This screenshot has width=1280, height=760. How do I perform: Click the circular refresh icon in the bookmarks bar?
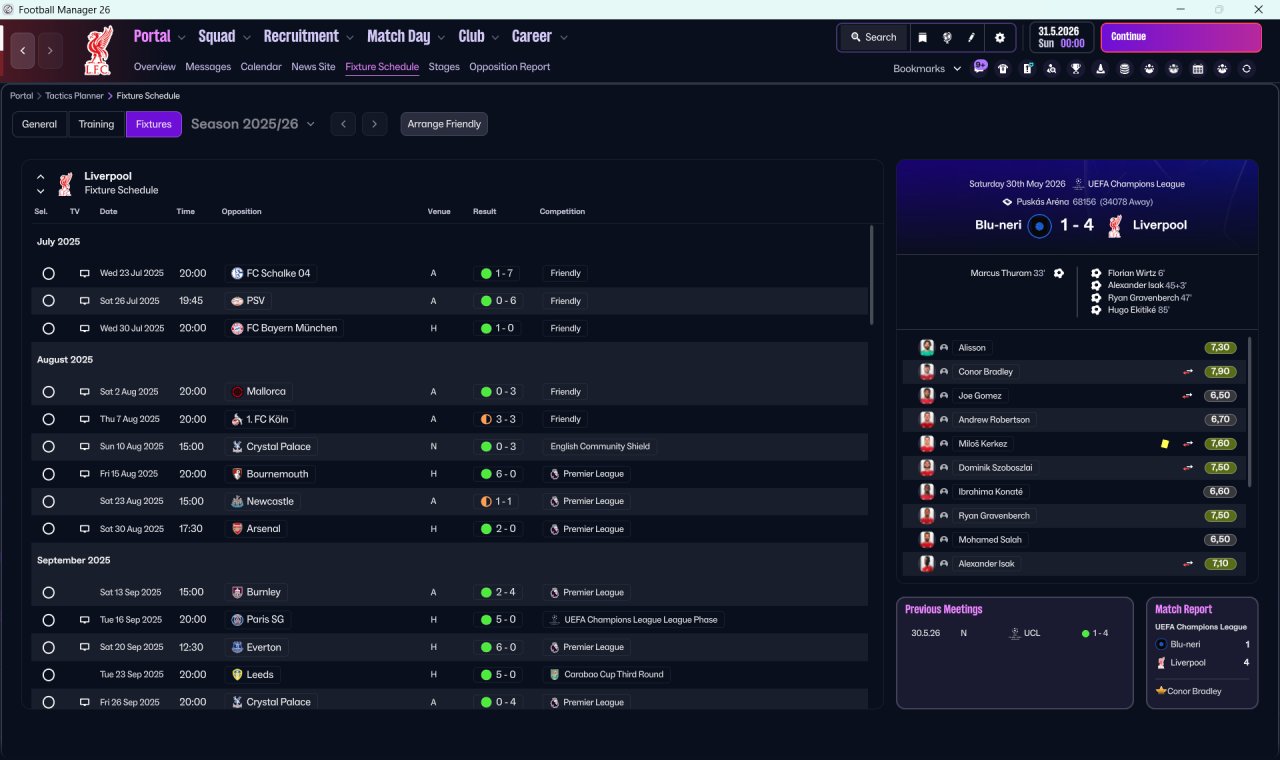point(1246,69)
